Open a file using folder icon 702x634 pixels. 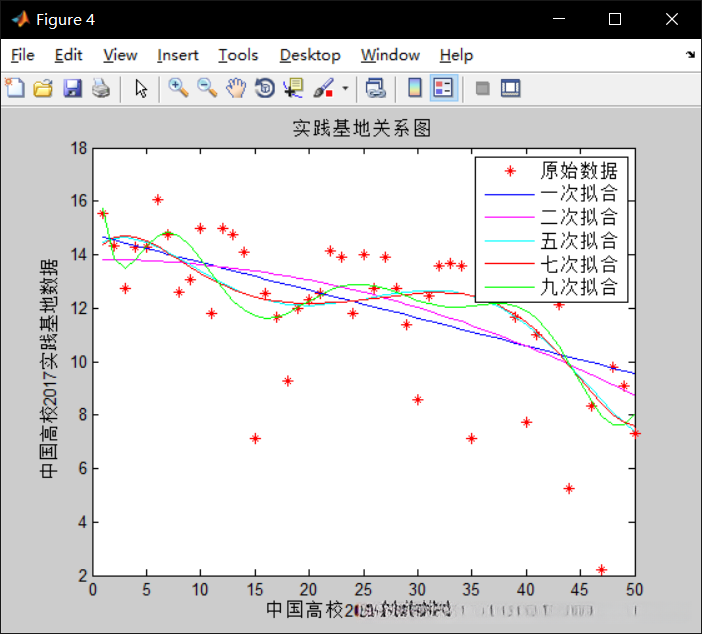[x=43, y=88]
